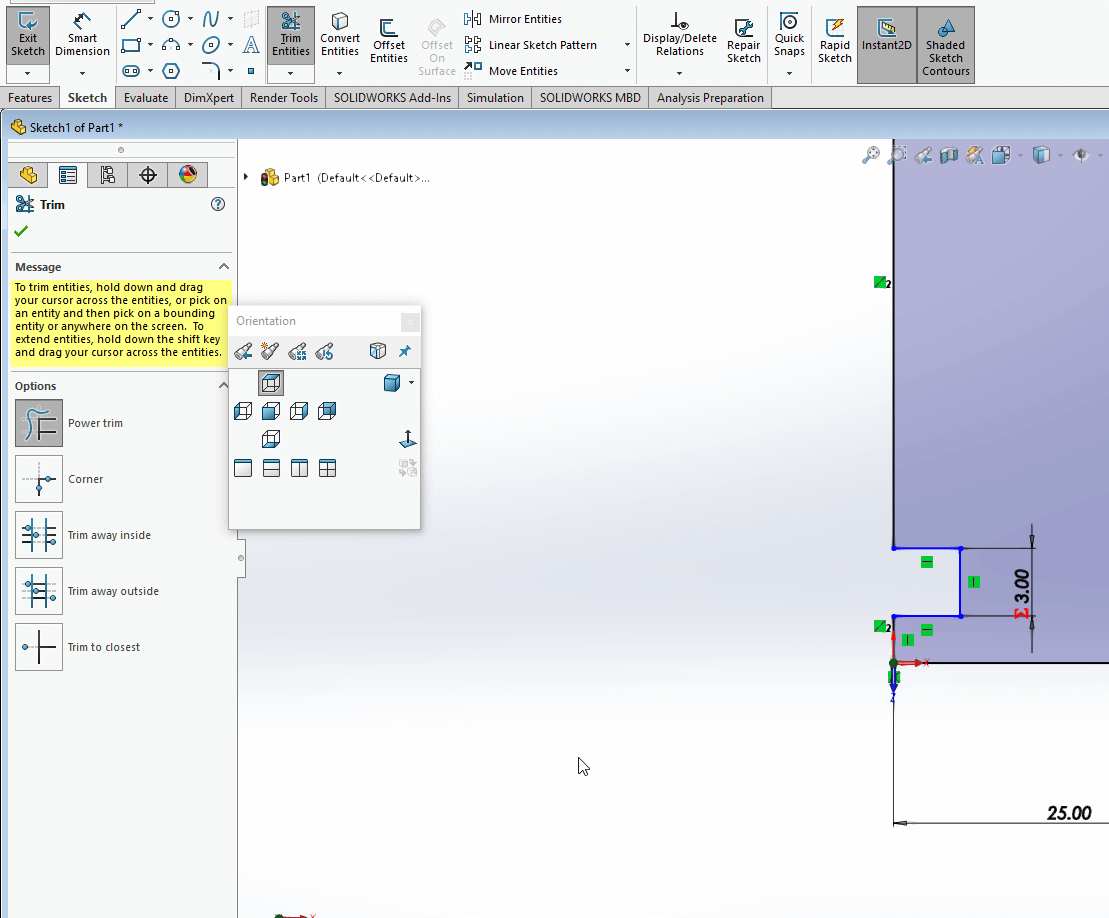
Task: Click Previous View in Orientation dialog
Action: (243, 351)
